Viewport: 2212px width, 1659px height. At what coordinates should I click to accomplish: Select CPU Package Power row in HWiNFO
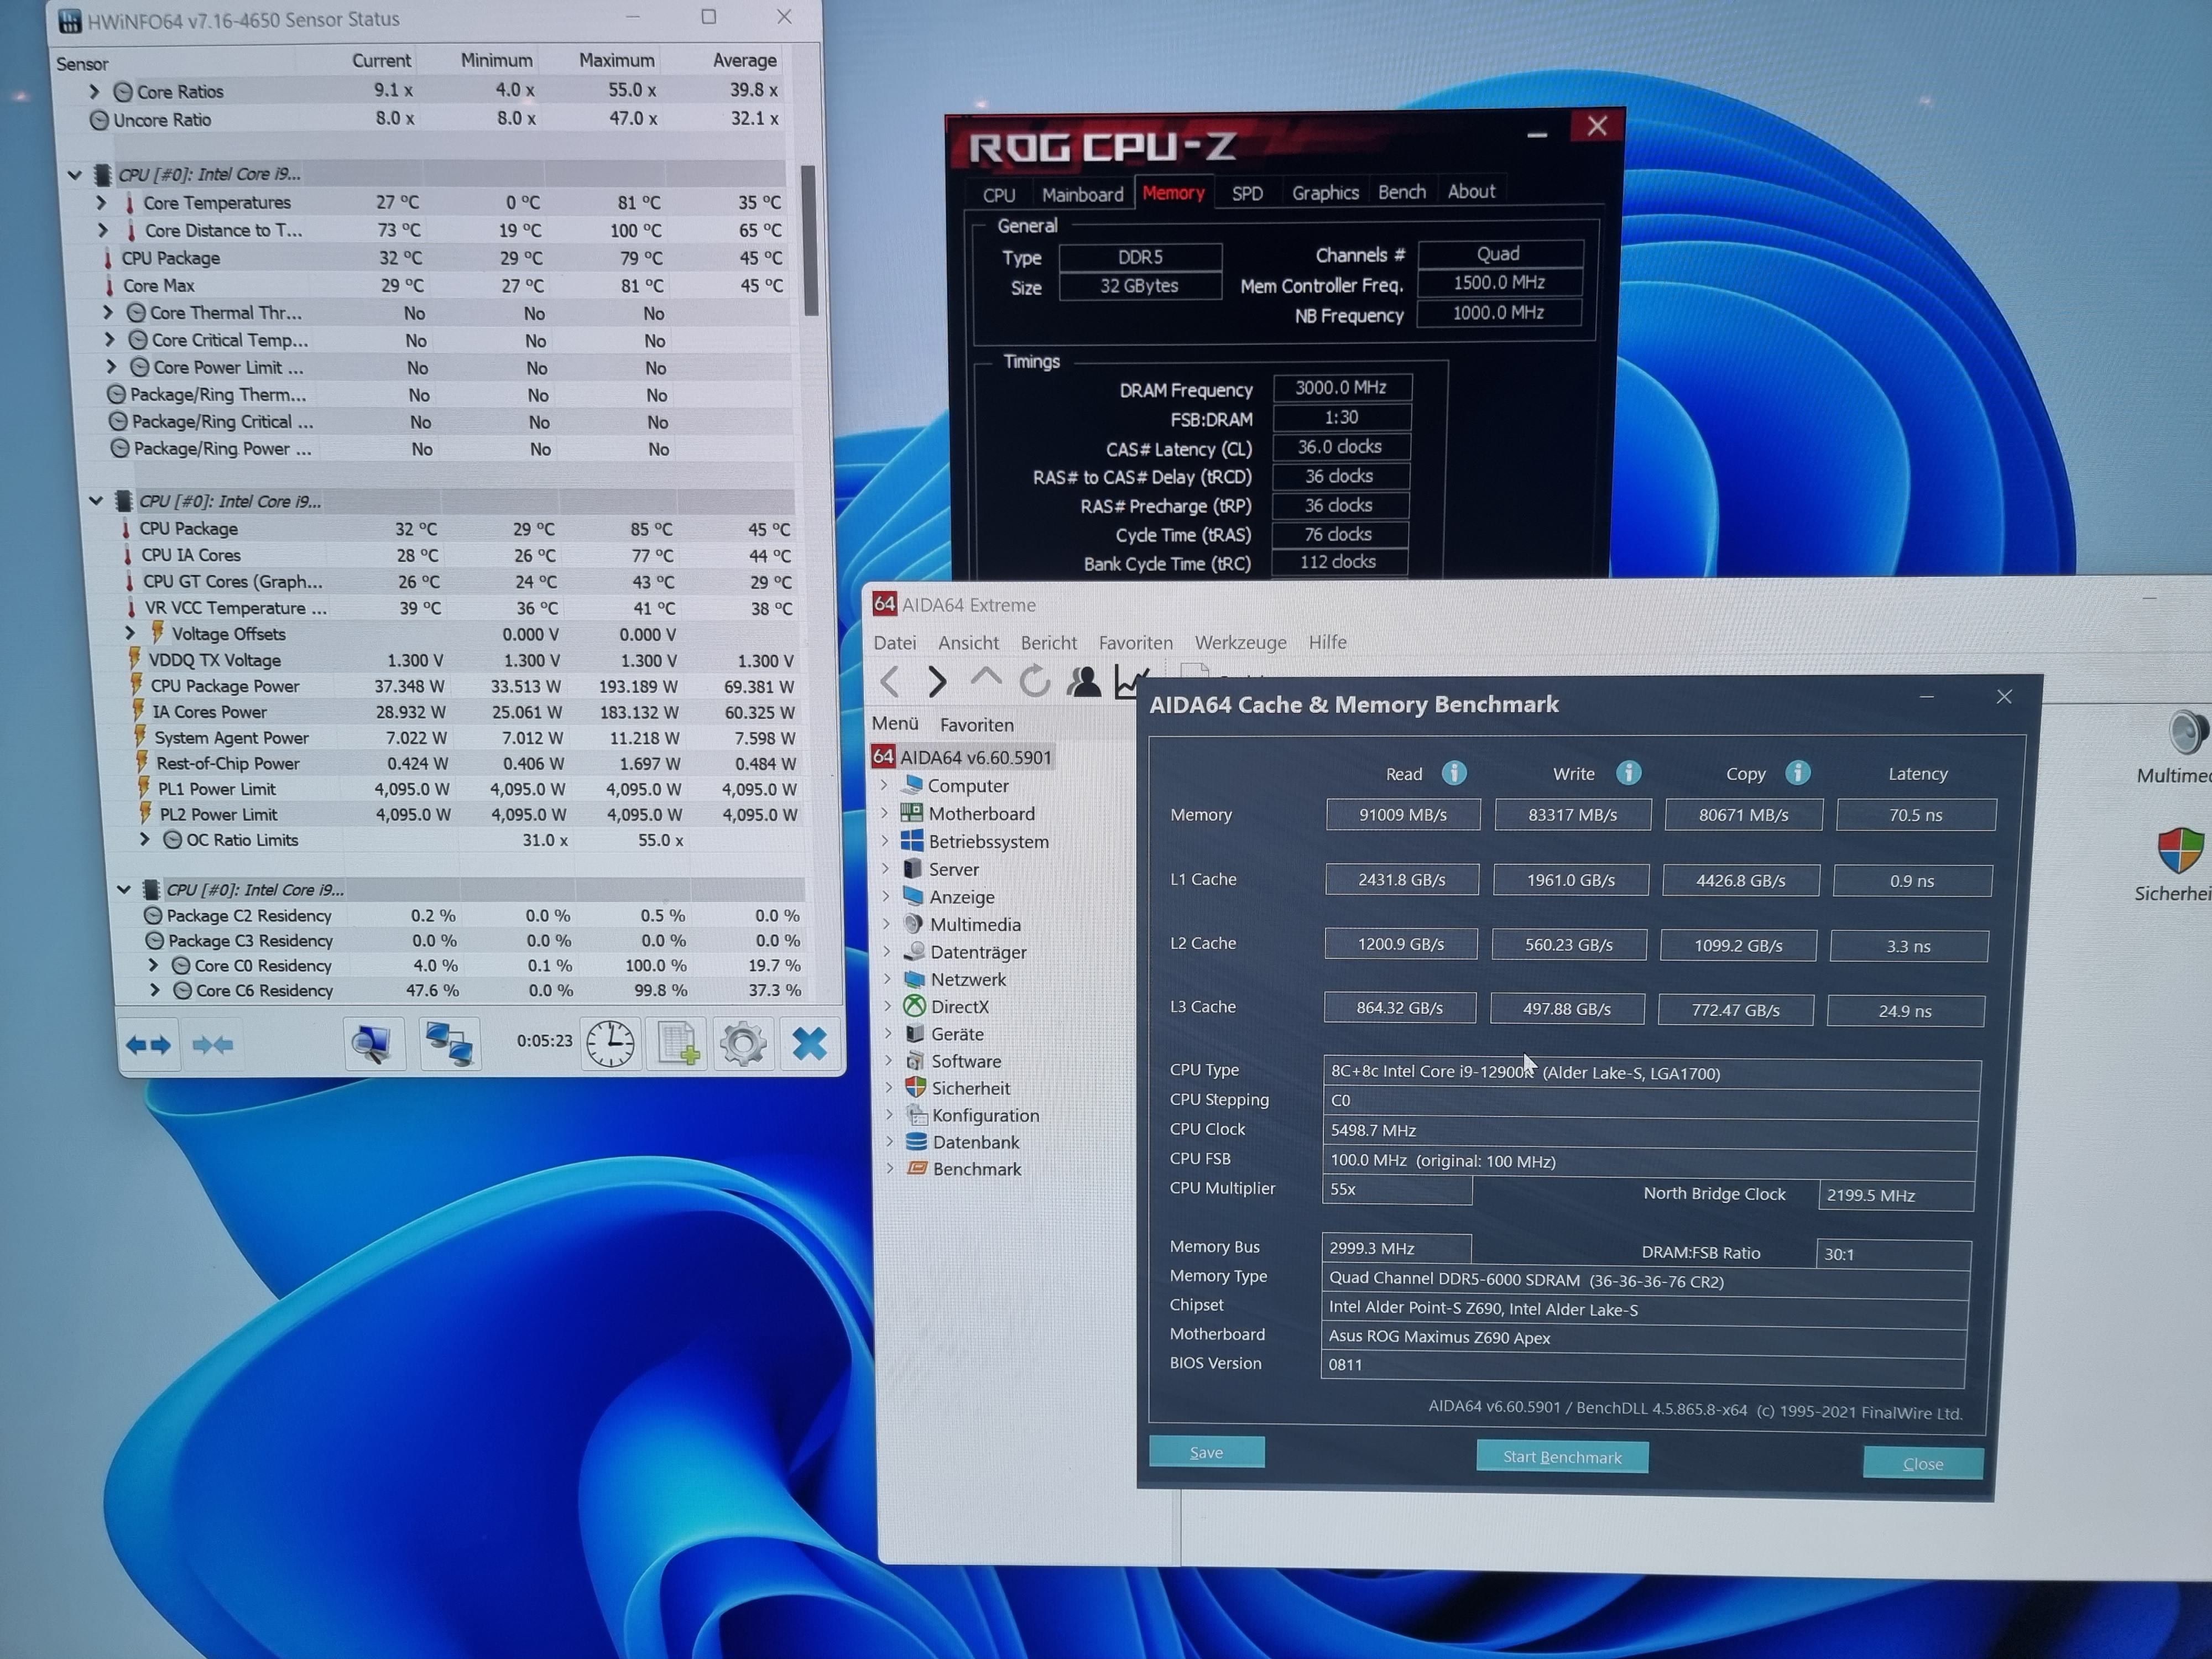pos(465,686)
